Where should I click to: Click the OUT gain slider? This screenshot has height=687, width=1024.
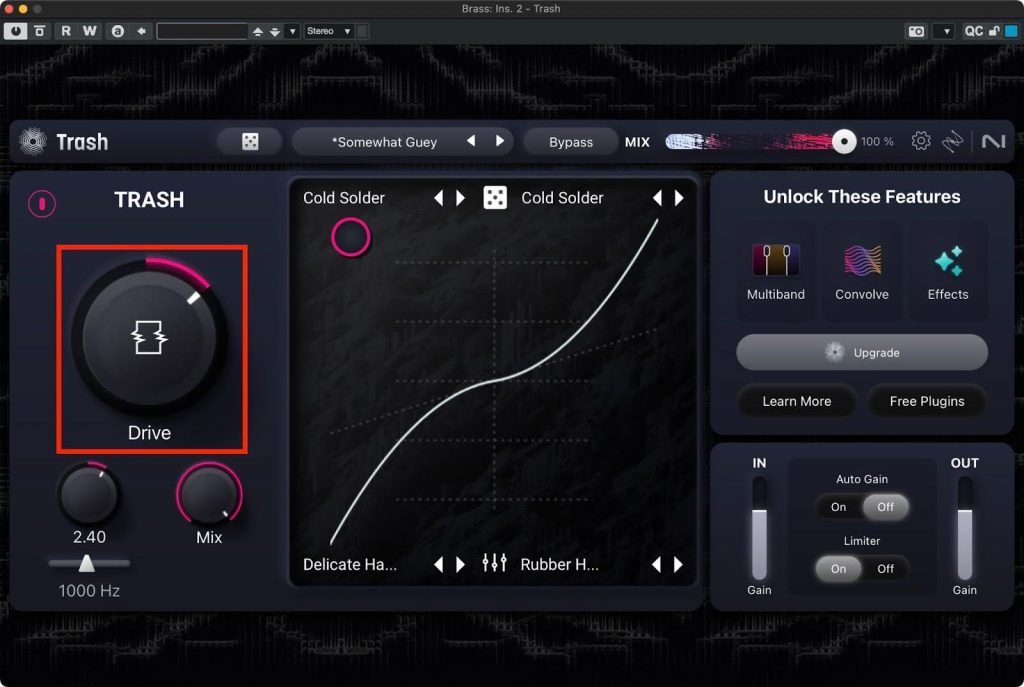(x=965, y=528)
